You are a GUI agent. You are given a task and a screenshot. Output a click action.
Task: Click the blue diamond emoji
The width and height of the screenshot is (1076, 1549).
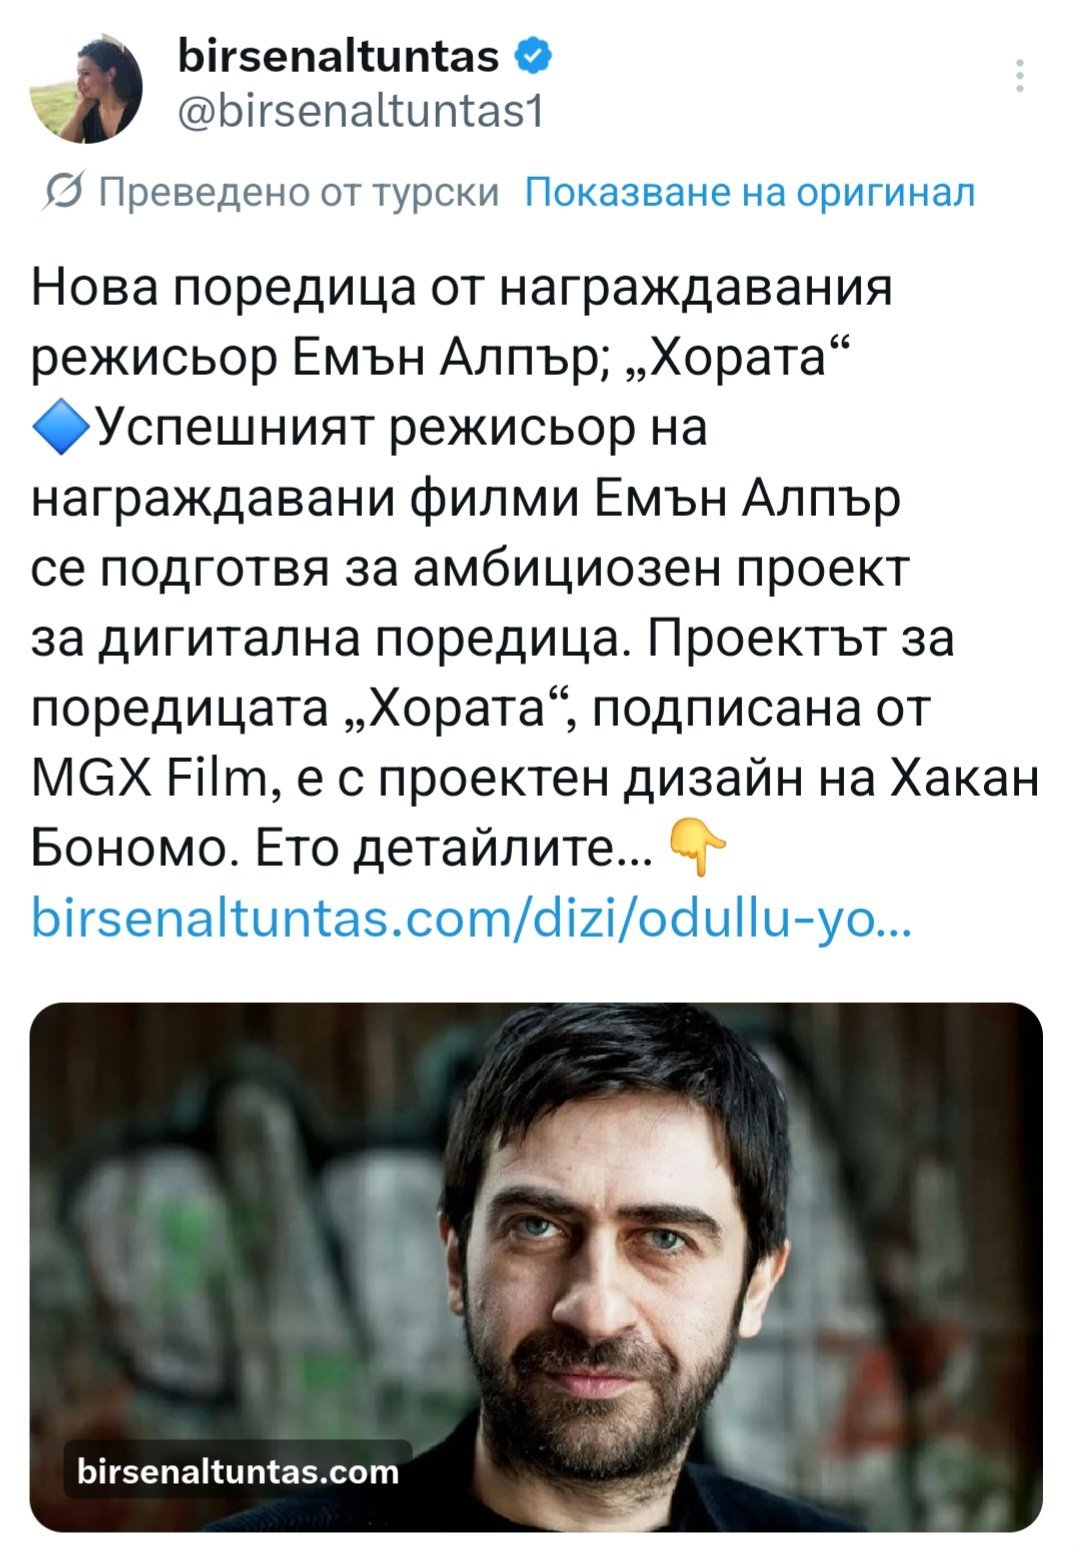tap(61, 428)
